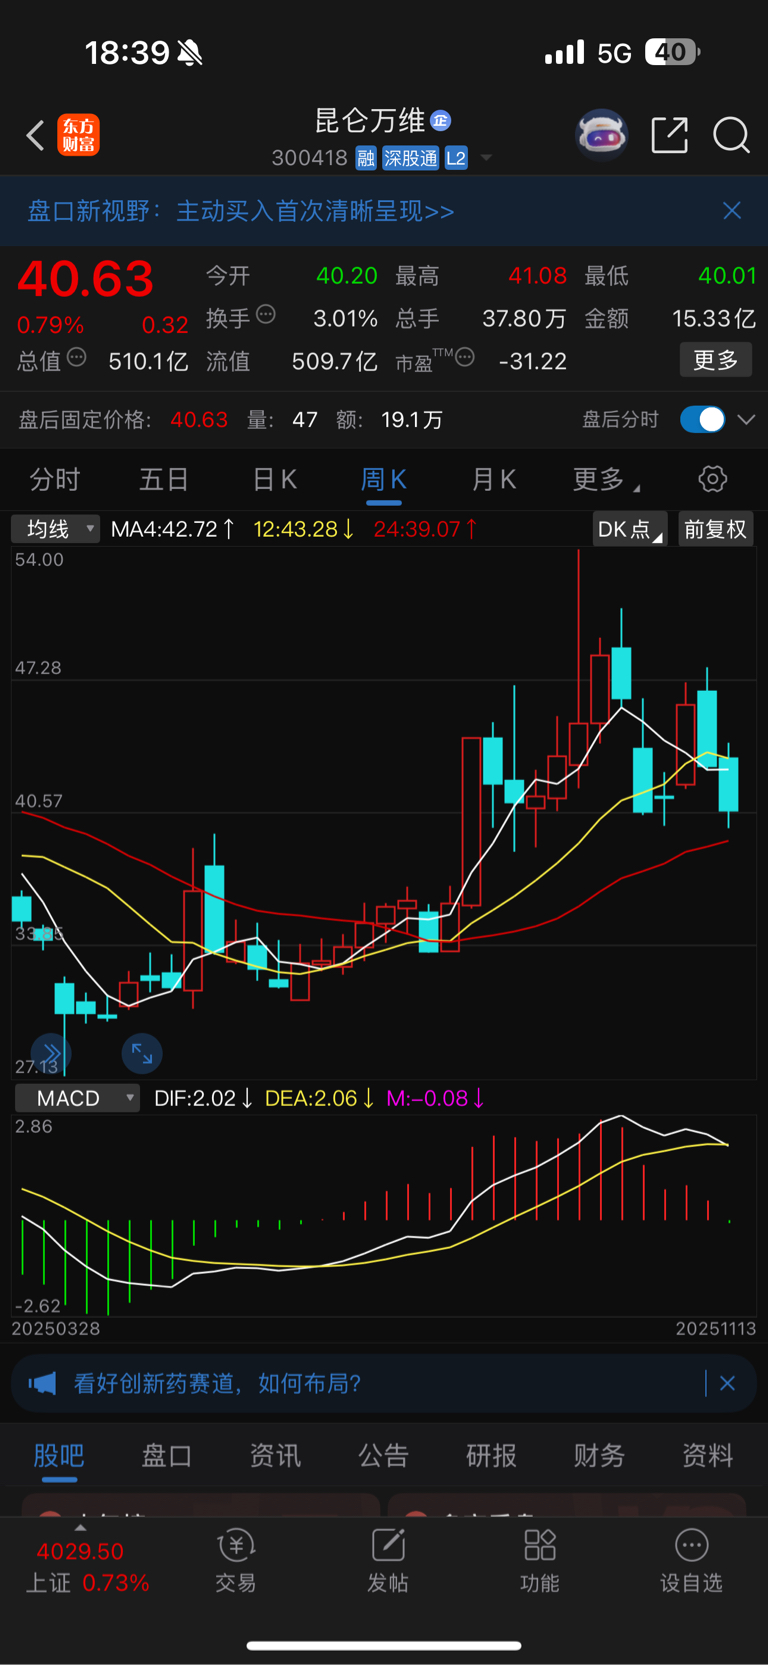Open the 主动买入首次清晰呈现 link
Image resolution: width=768 pixels, height=1665 pixels.
(315, 211)
